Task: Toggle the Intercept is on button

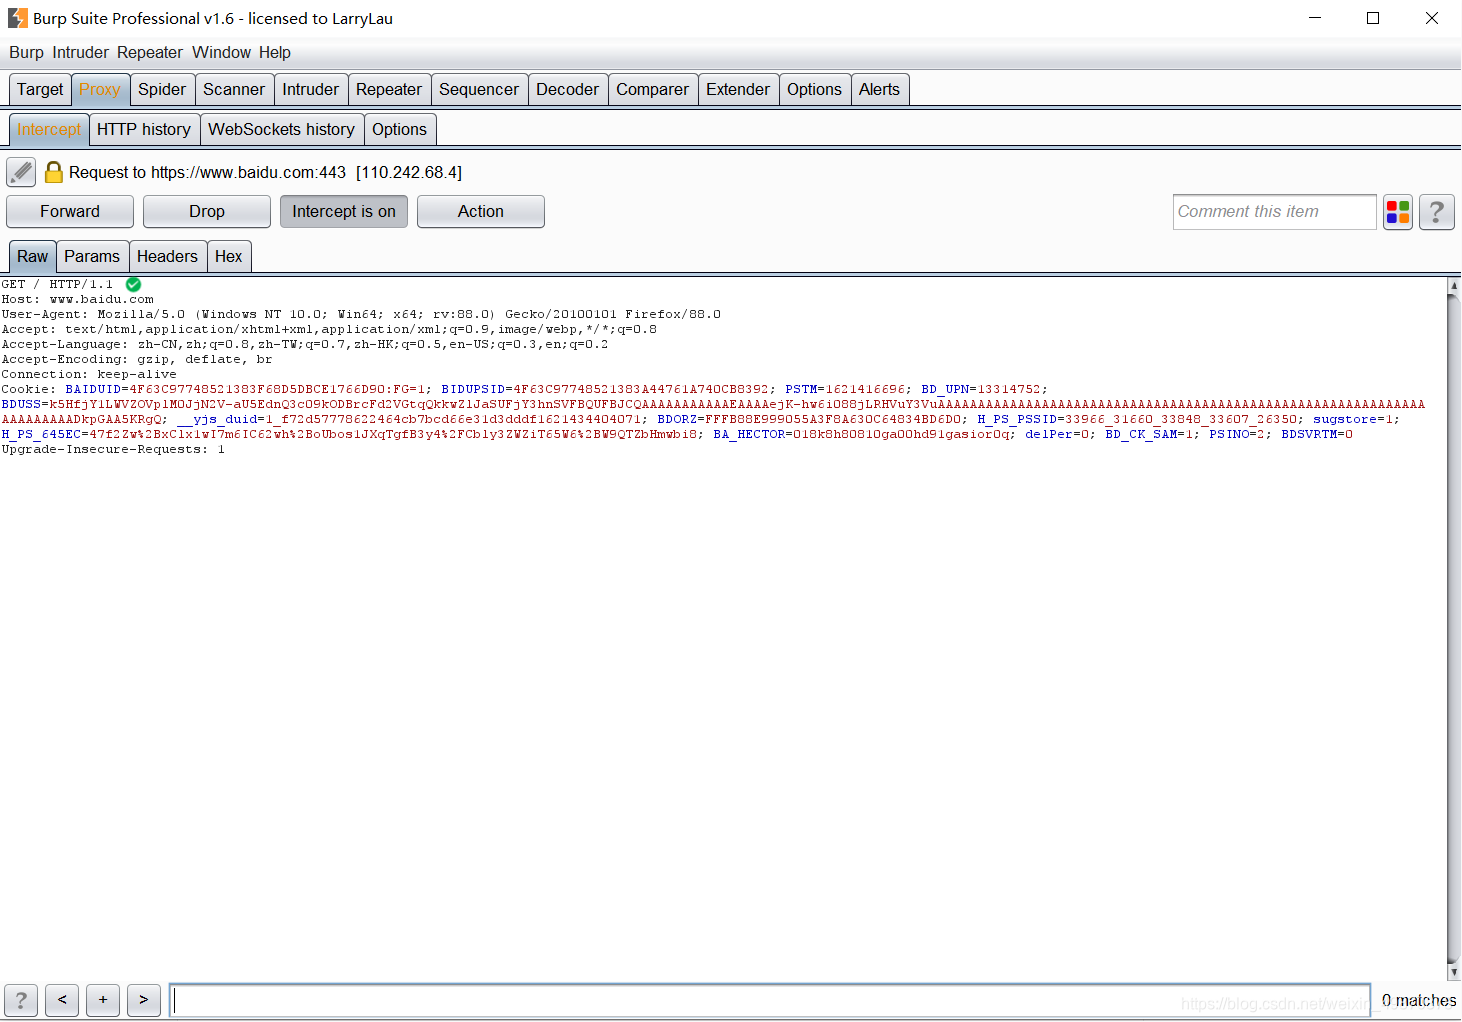Action: (344, 212)
